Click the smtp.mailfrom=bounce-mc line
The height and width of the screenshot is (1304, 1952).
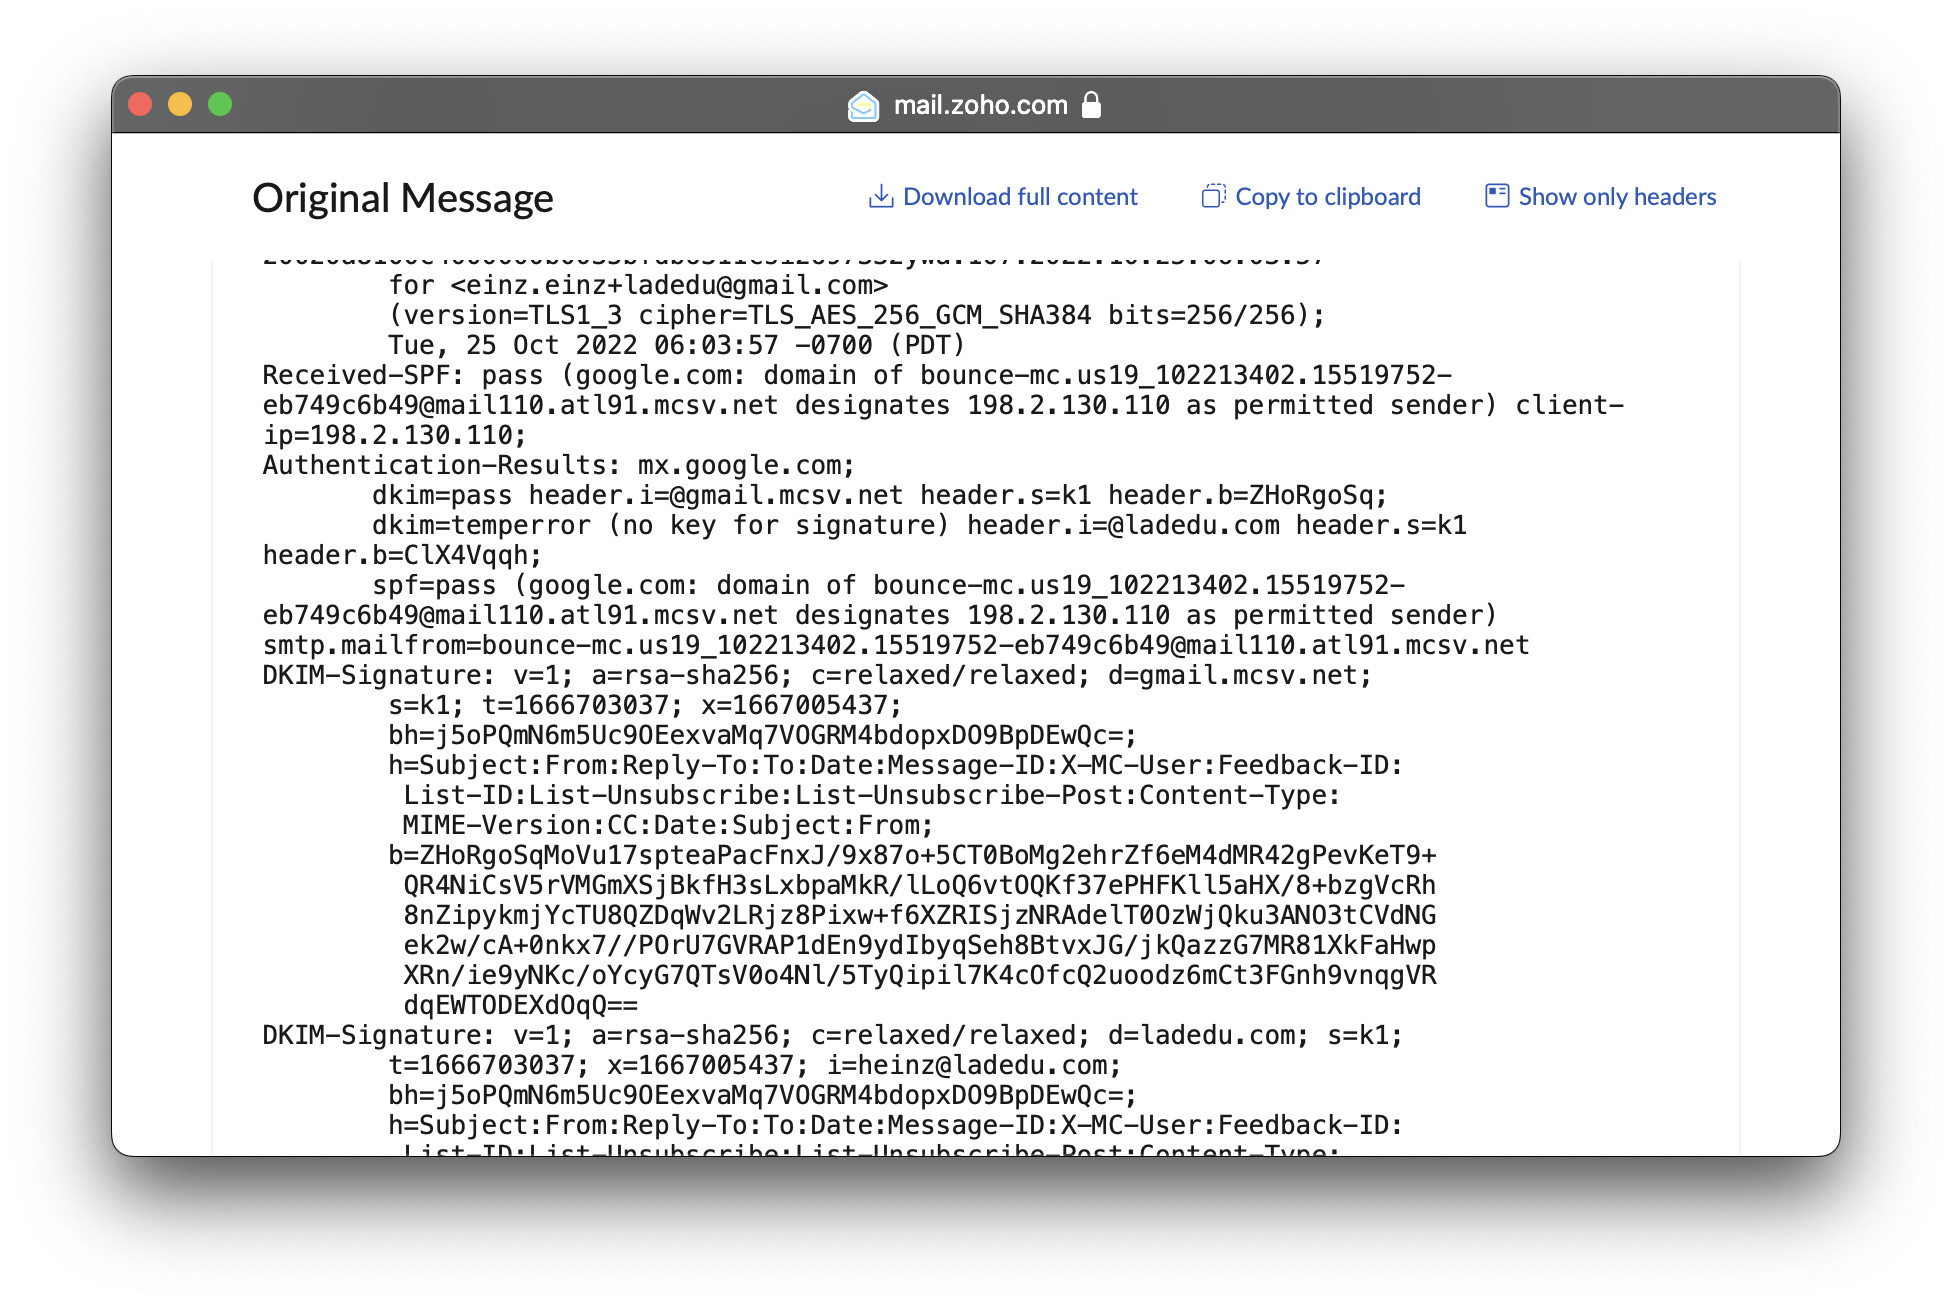[x=896, y=646]
